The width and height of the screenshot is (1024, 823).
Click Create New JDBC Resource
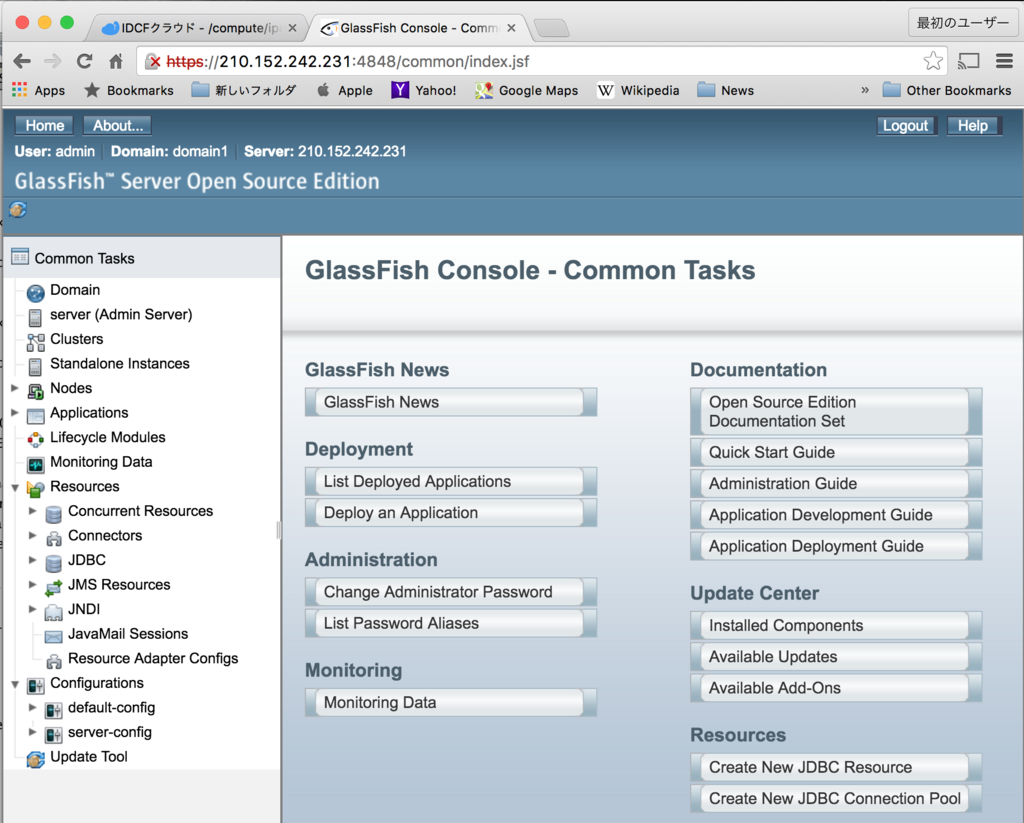pyautogui.click(x=836, y=767)
